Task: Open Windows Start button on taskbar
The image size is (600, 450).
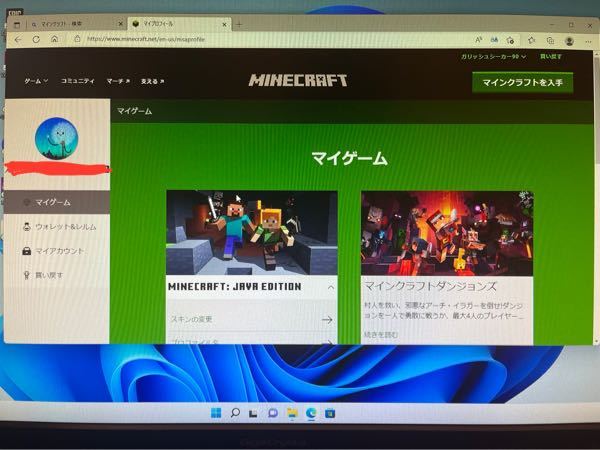Action: click(216, 413)
